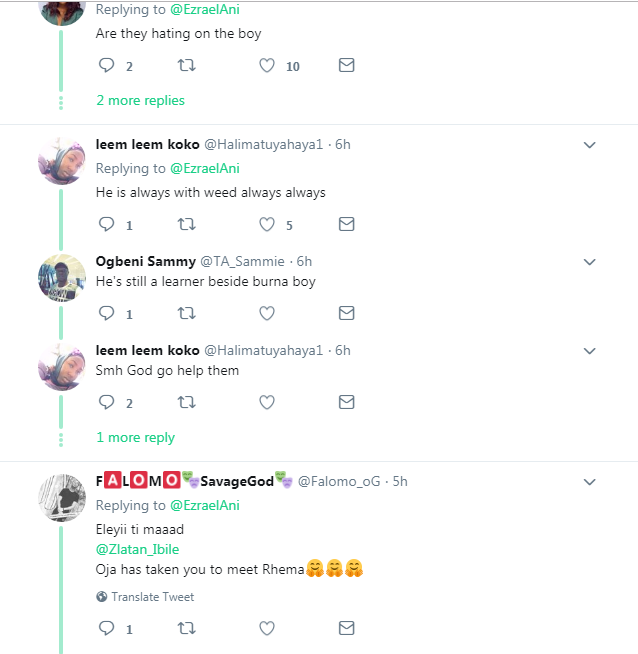This screenshot has width=638, height=654.
Task: Expand options for first leem leem koko tweet
Action: (x=589, y=145)
